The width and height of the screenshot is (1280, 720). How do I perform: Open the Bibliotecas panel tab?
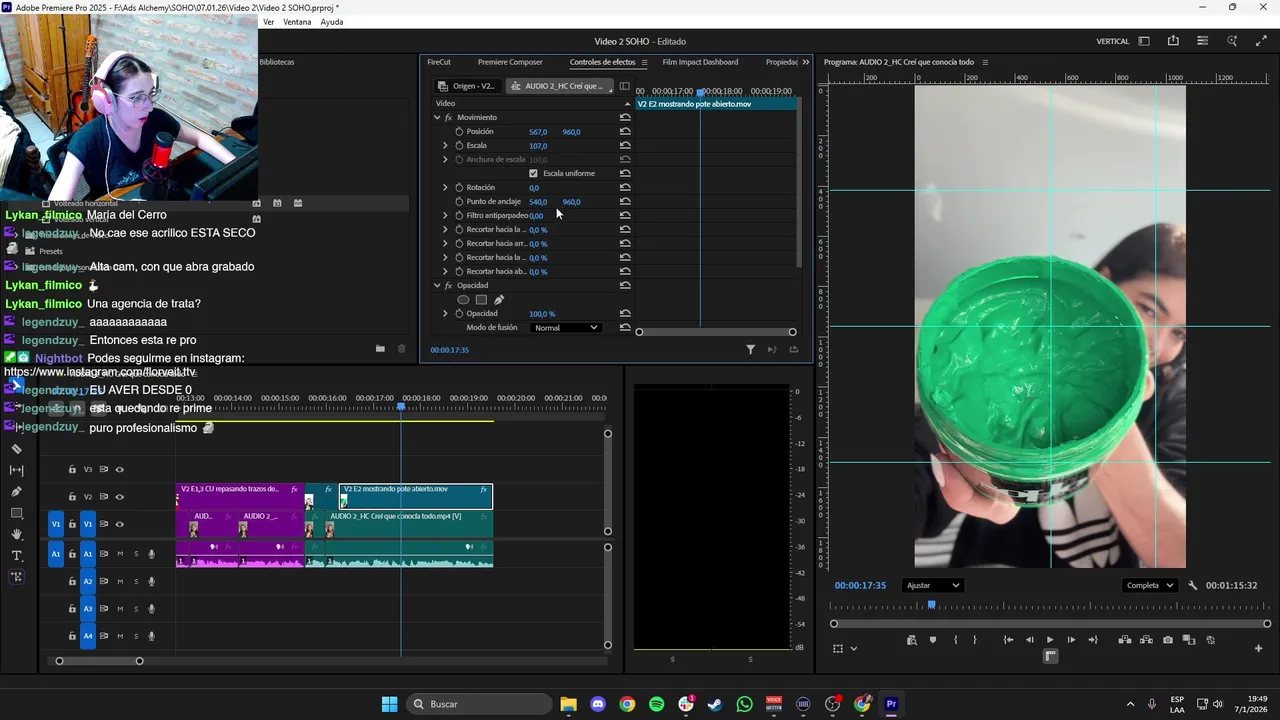click(x=277, y=62)
